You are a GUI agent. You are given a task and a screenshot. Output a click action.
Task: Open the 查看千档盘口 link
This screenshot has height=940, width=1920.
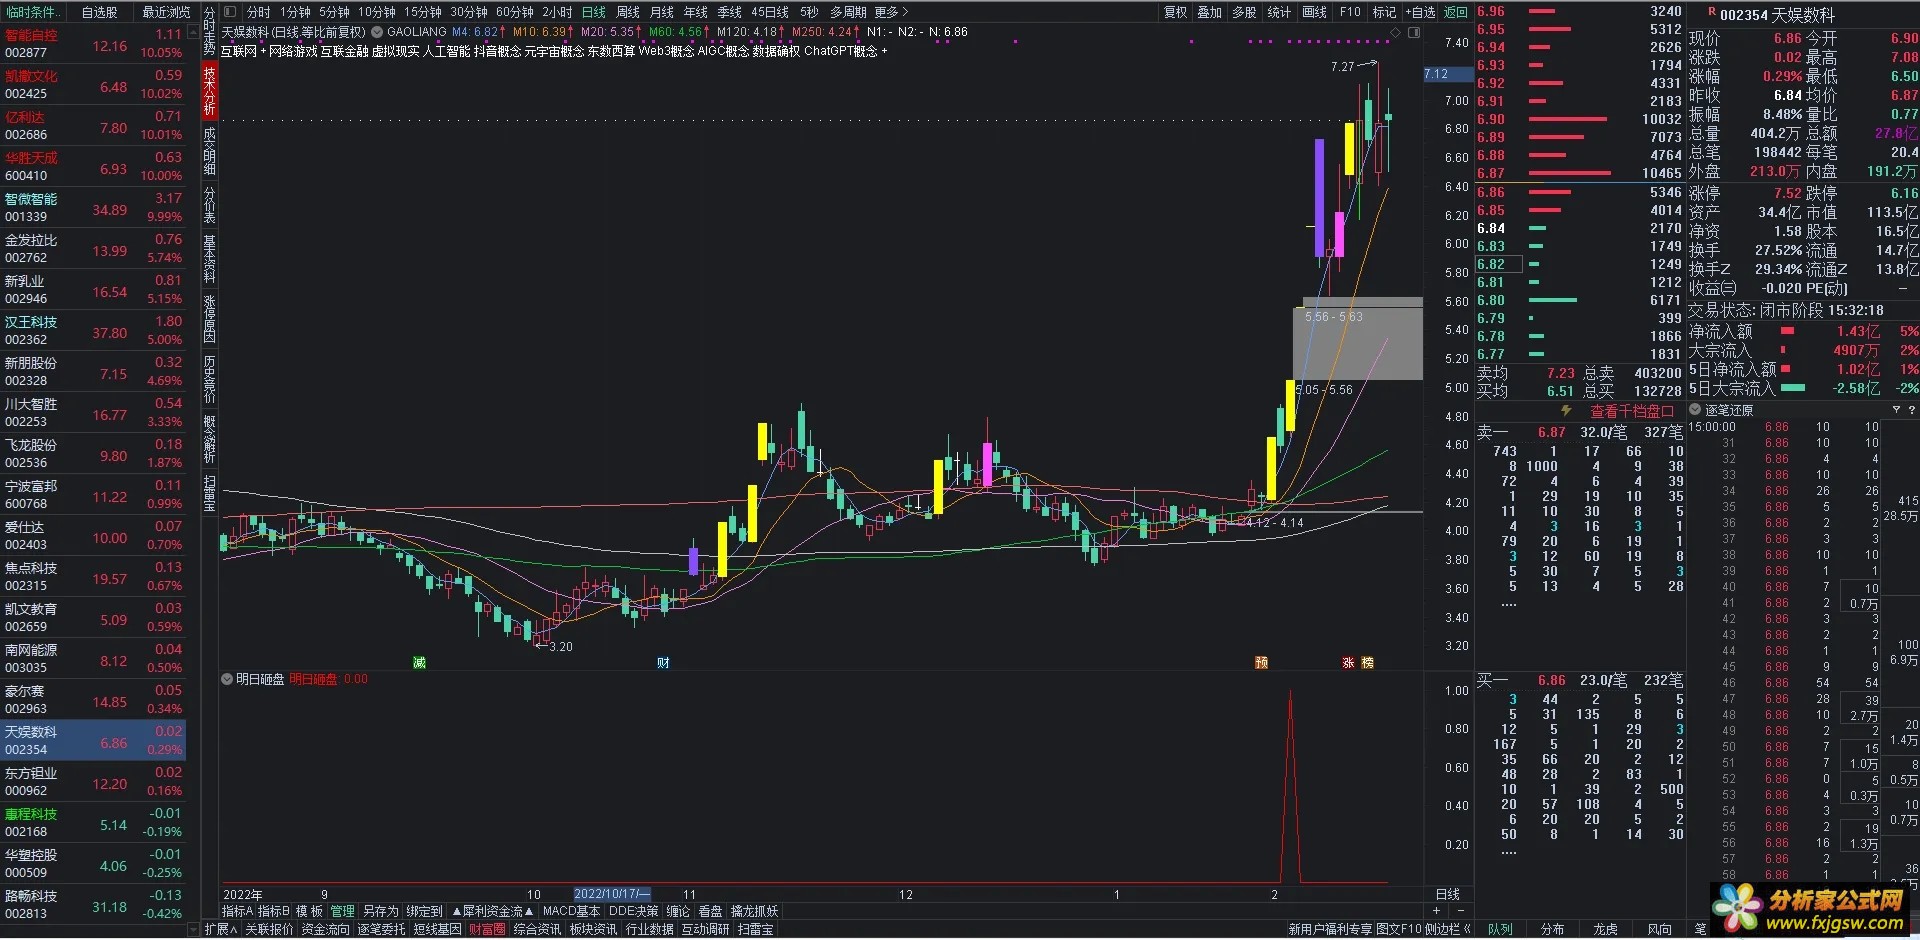pyautogui.click(x=1632, y=411)
